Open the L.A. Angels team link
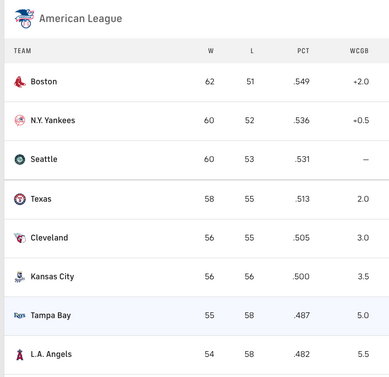389x377 pixels. (x=51, y=354)
